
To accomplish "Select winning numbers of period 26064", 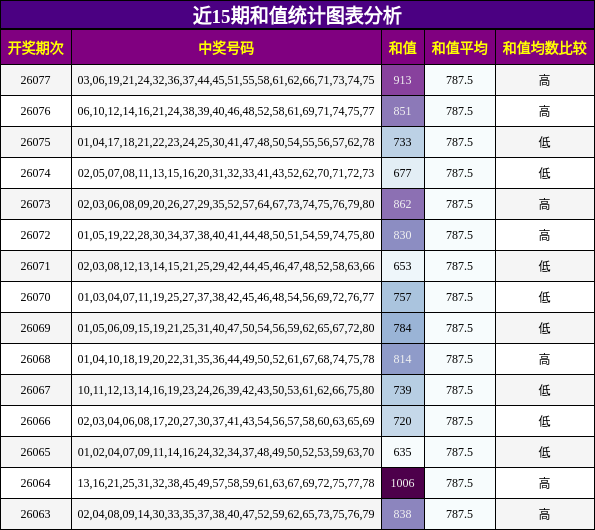I will 226,483.
